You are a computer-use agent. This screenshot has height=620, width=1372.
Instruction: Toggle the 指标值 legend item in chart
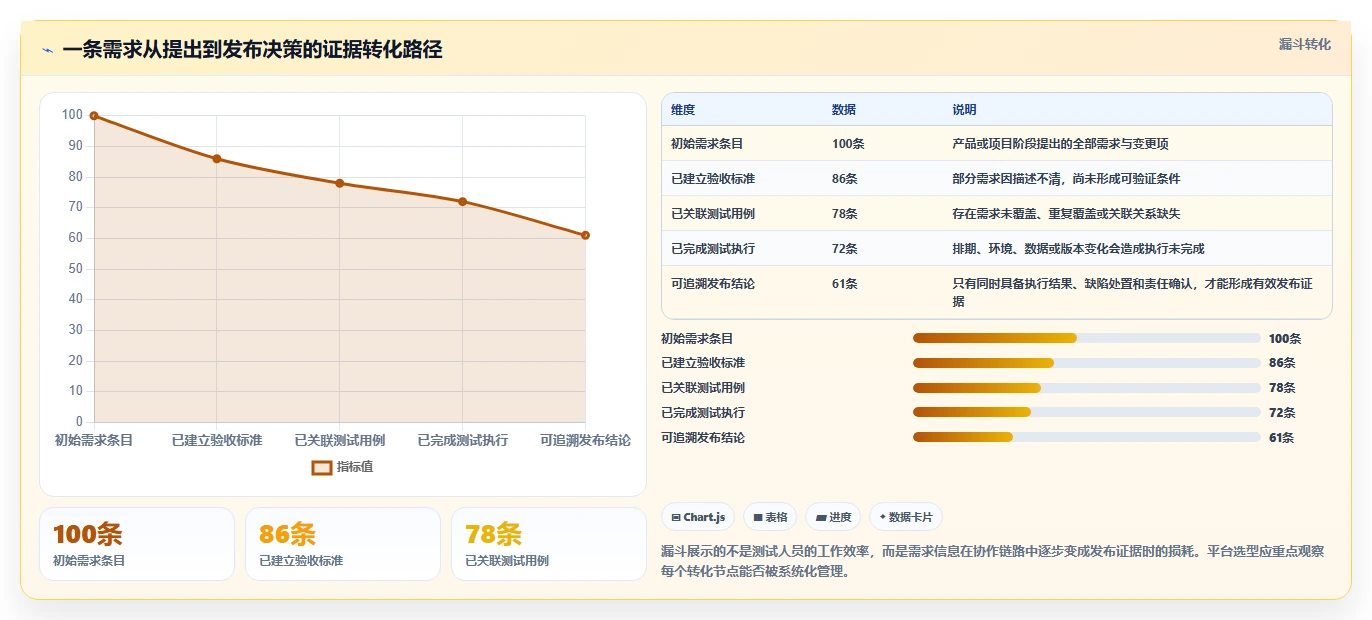coord(342,467)
